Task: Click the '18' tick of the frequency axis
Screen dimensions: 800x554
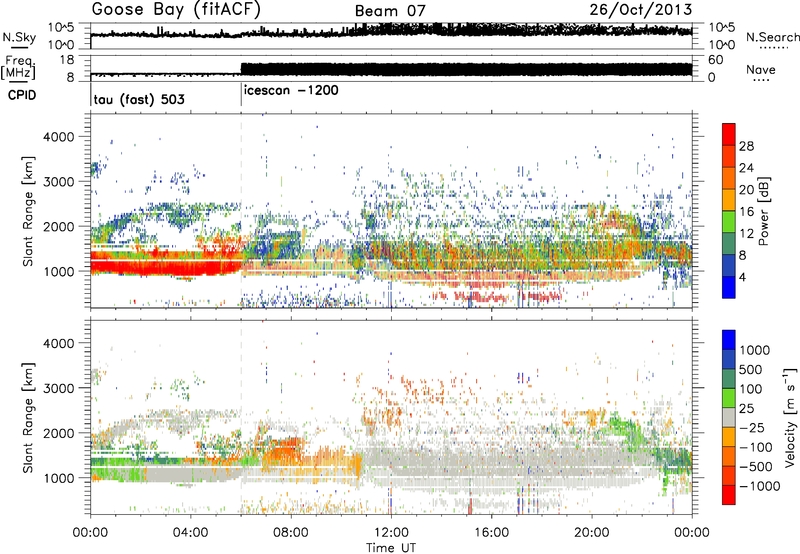Action: point(67,60)
